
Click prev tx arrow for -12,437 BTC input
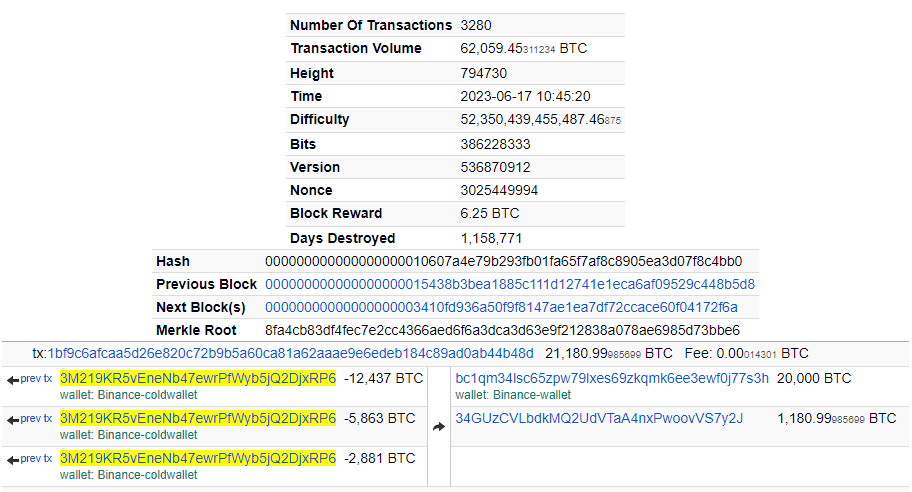tap(29, 379)
